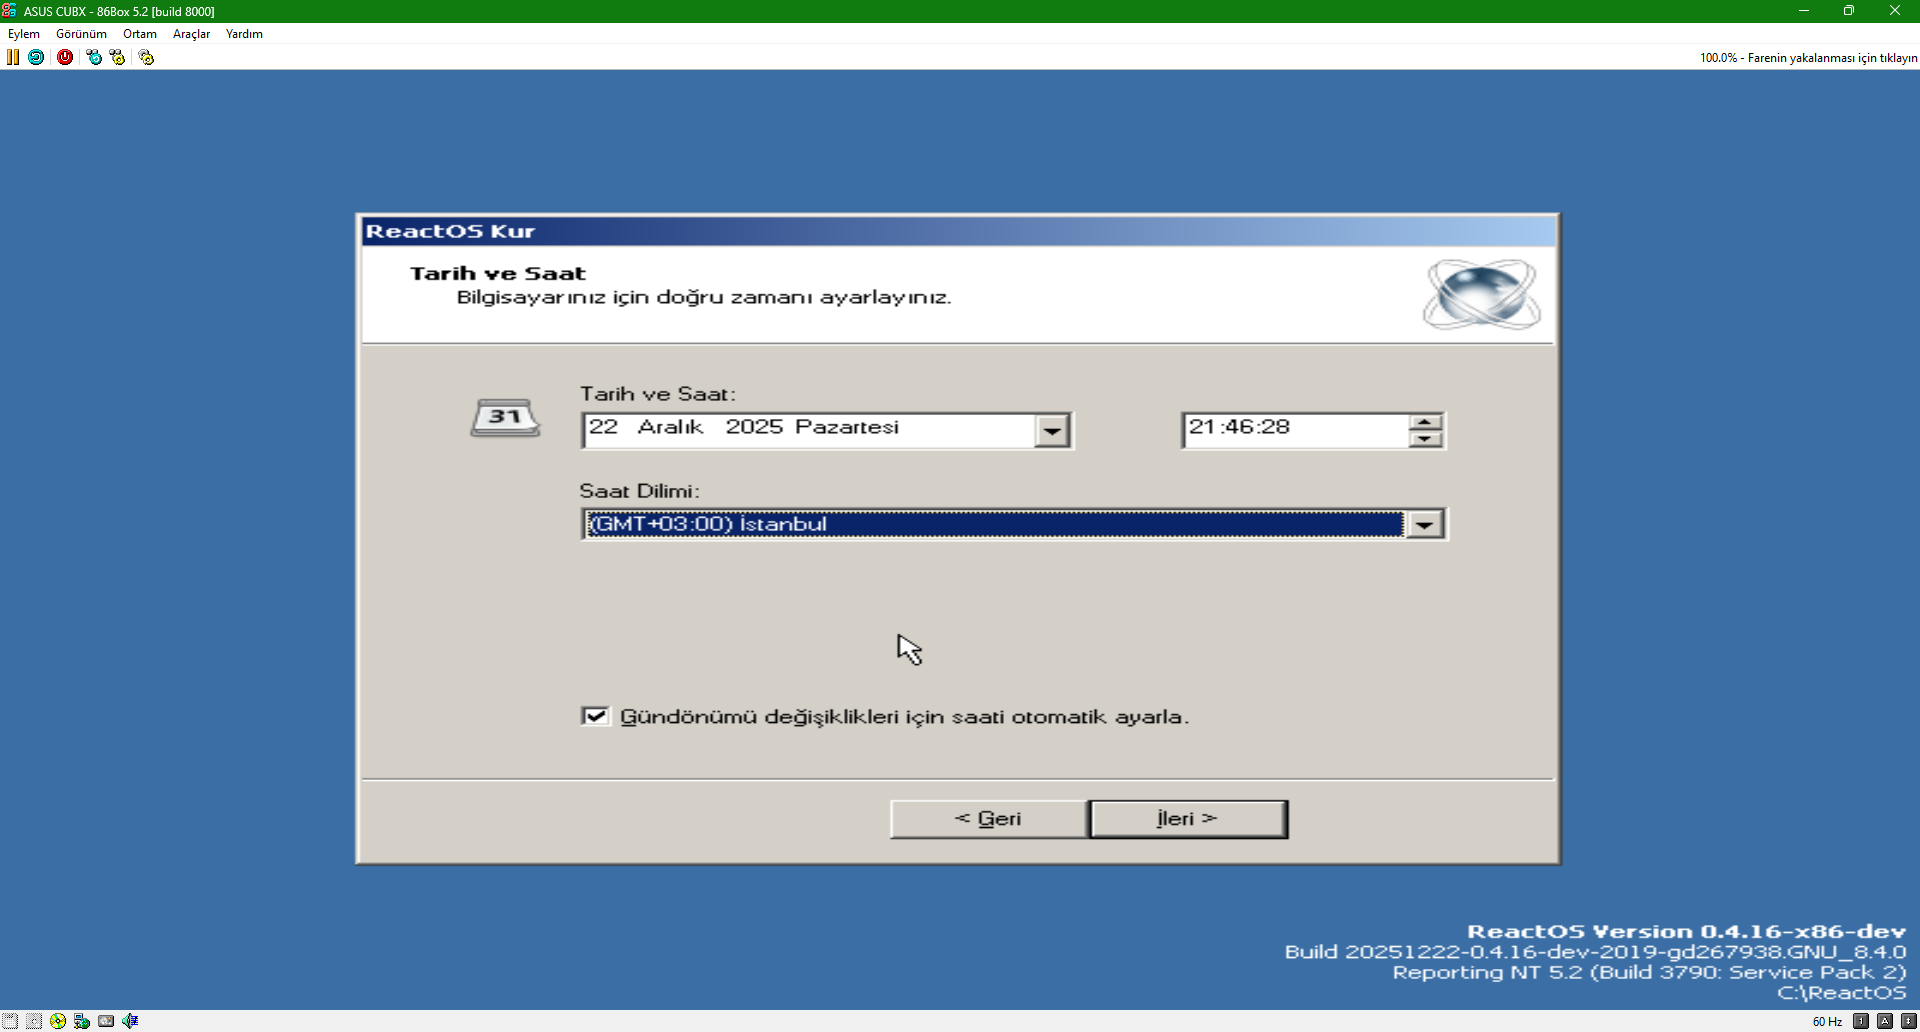
Task: Click the speaker sound icon in status bar
Action: [x=130, y=1021]
